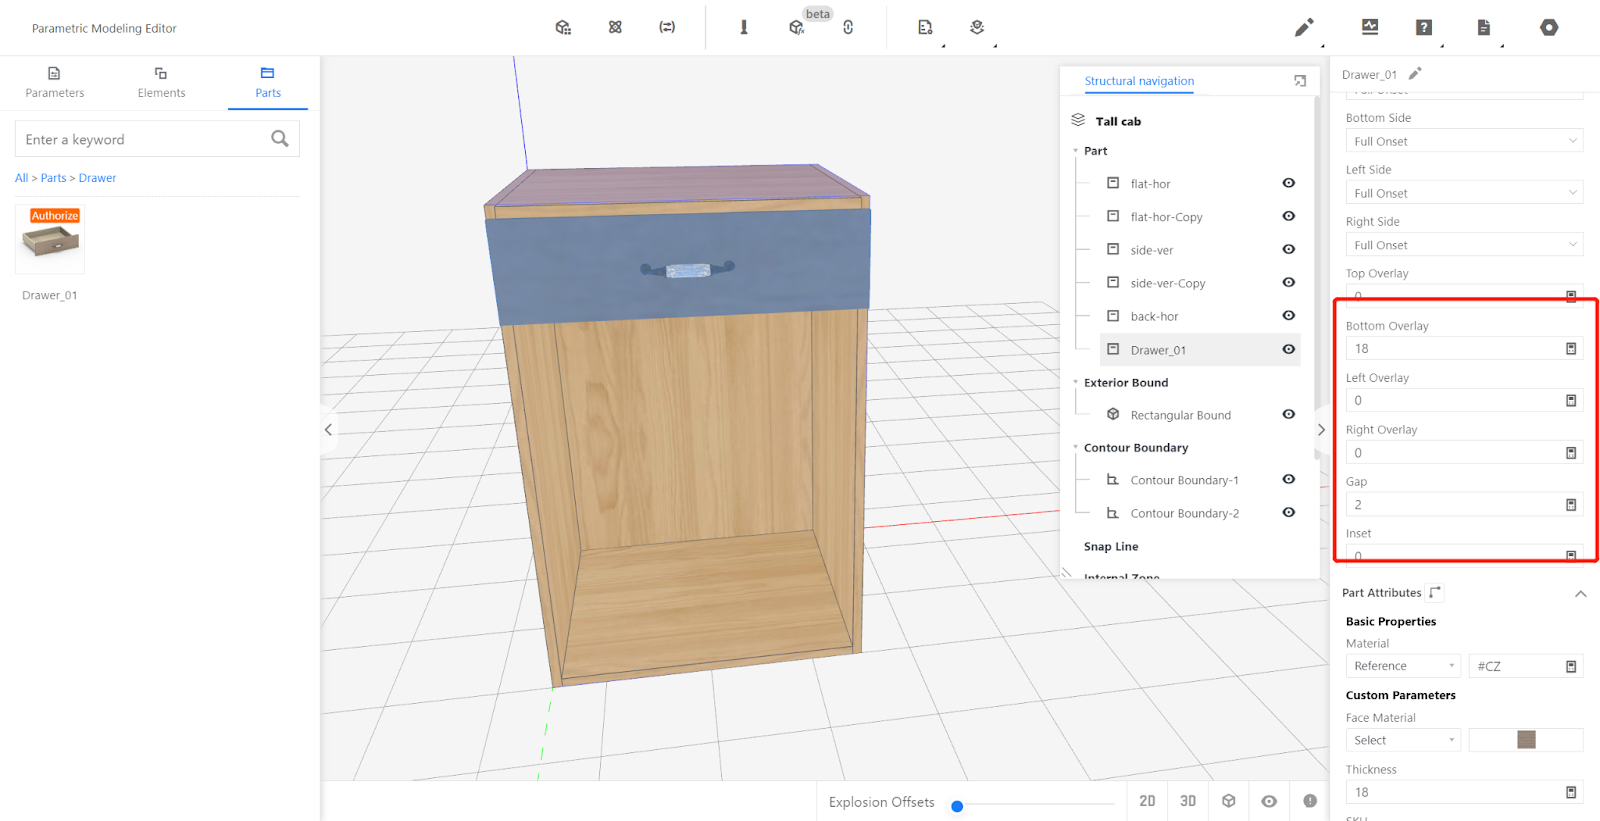Click the All breadcrumb link

[x=21, y=178]
